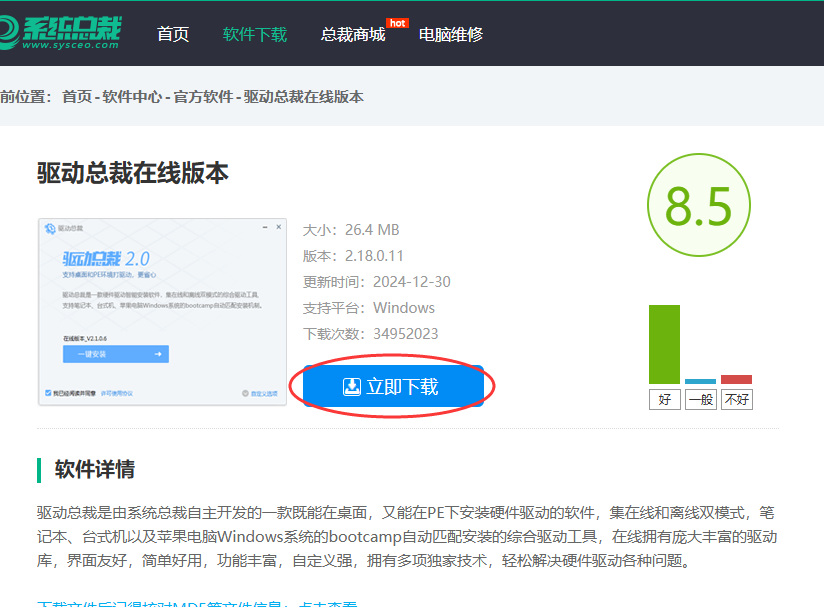Click the 自定义选项 gear icon in preview
Screen dimensions: 824x607
click(247, 394)
